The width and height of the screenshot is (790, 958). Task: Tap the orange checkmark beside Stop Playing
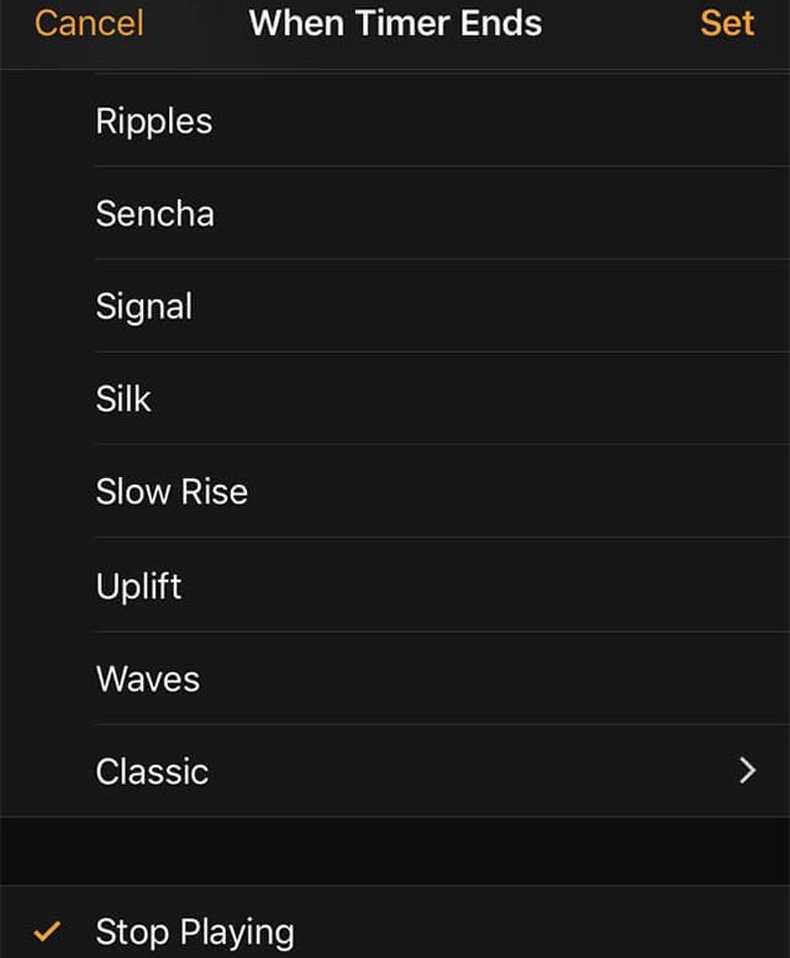pyautogui.click(x=47, y=931)
